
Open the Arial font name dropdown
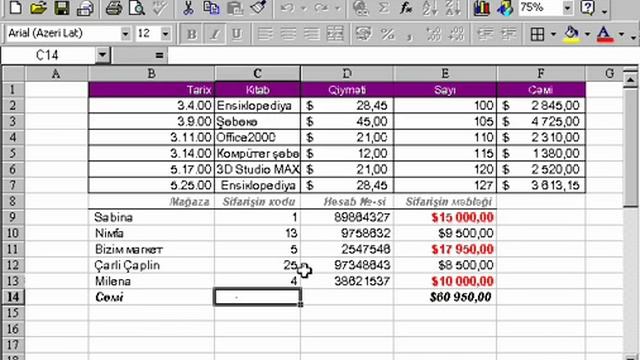[x=125, y=34]
